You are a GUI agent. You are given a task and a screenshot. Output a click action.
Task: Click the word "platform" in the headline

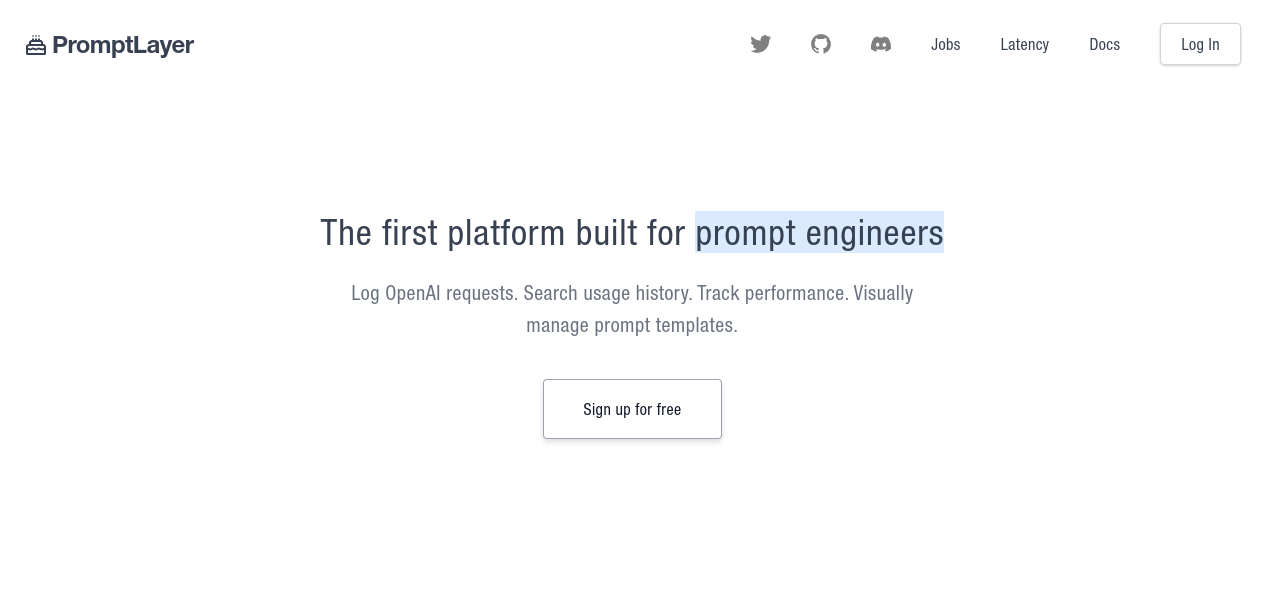click(x=506, y=233)
